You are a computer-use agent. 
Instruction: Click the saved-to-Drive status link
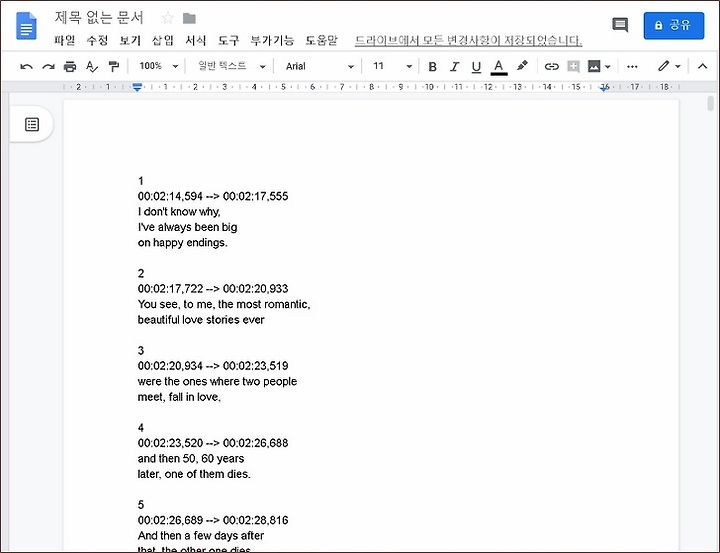click(x=468, y=40)
